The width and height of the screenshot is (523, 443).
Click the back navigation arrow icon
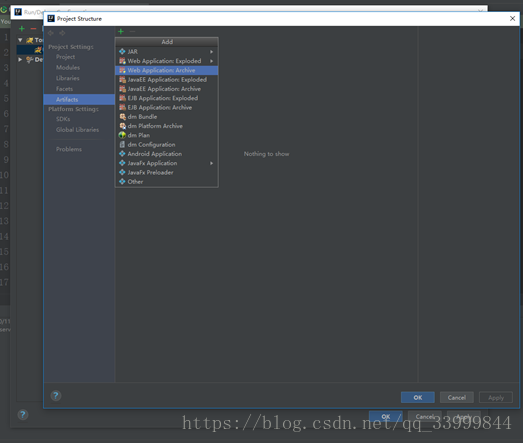51,33
